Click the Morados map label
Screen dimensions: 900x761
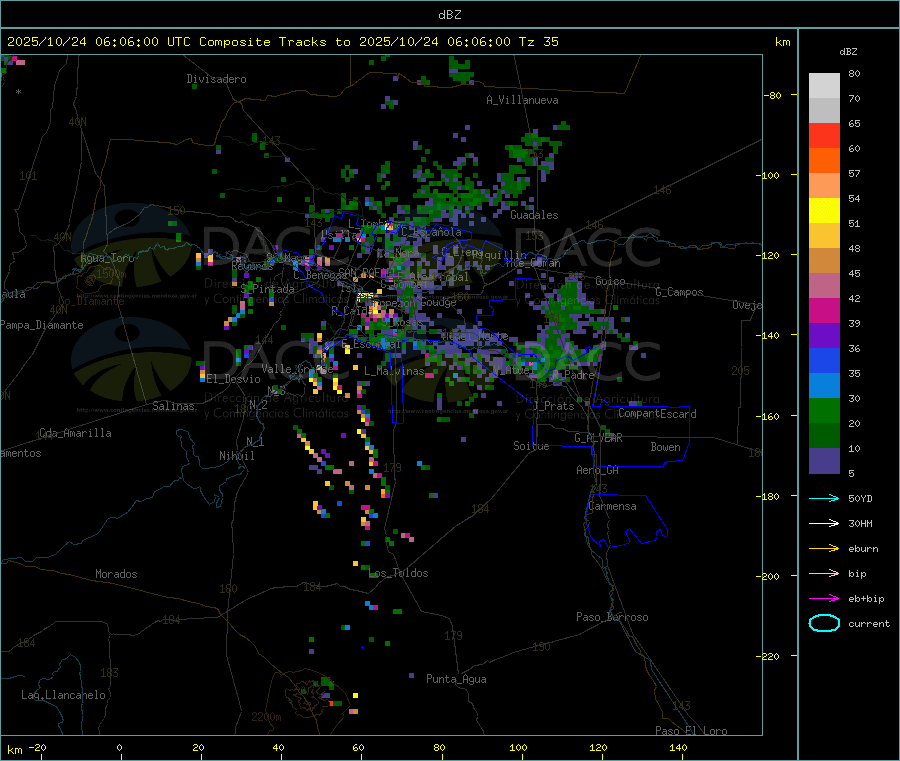117,574
